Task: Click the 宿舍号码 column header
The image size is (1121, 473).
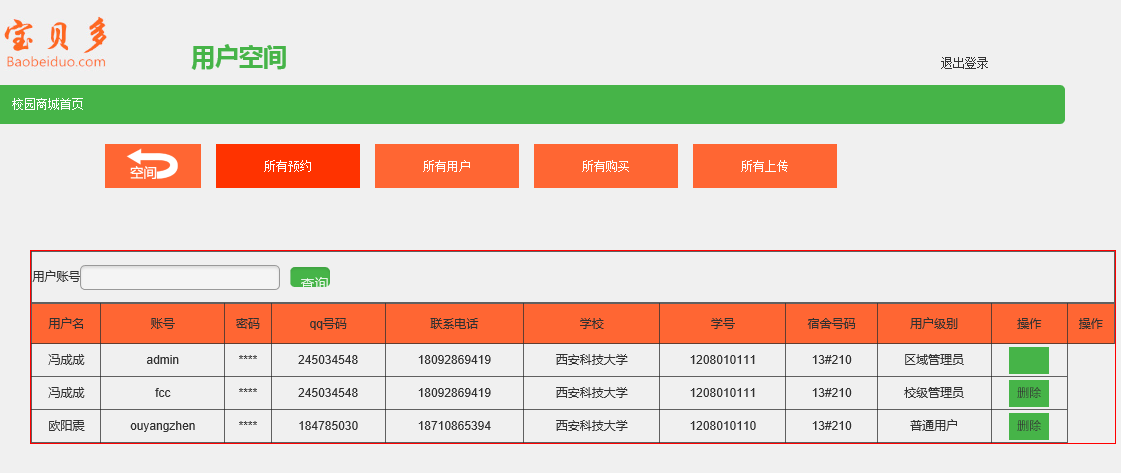Action: tap(831, 324)
